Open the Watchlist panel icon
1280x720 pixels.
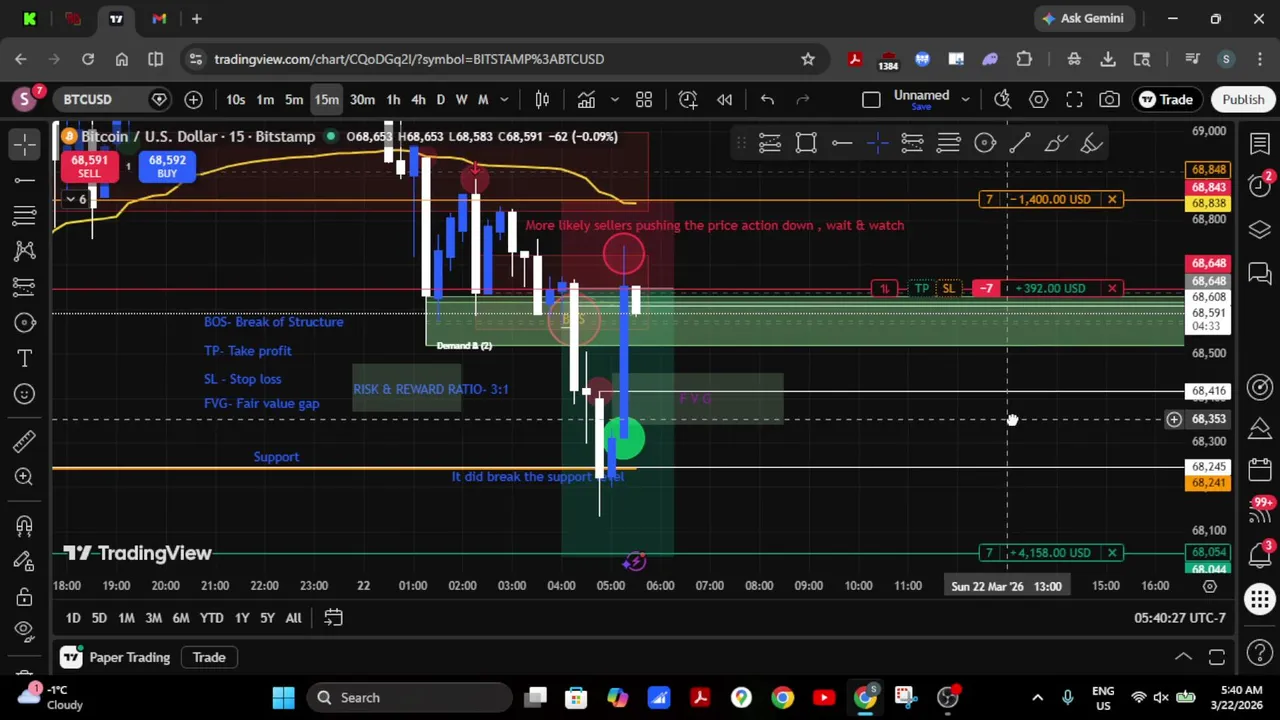pos(1259,144)
